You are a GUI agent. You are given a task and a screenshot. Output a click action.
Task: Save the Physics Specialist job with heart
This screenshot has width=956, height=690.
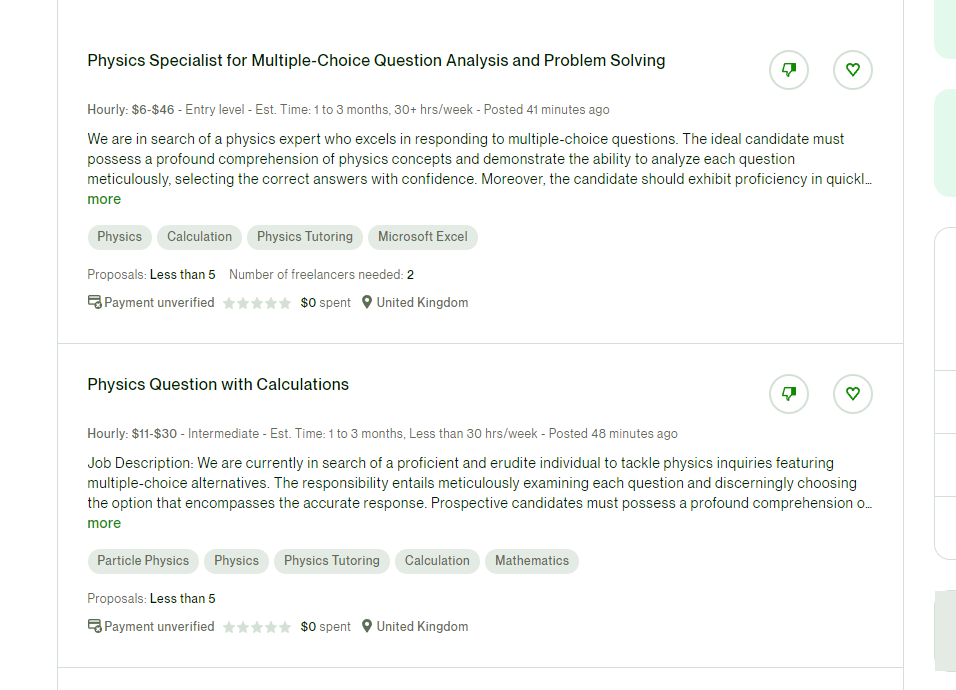click(853, 70)
